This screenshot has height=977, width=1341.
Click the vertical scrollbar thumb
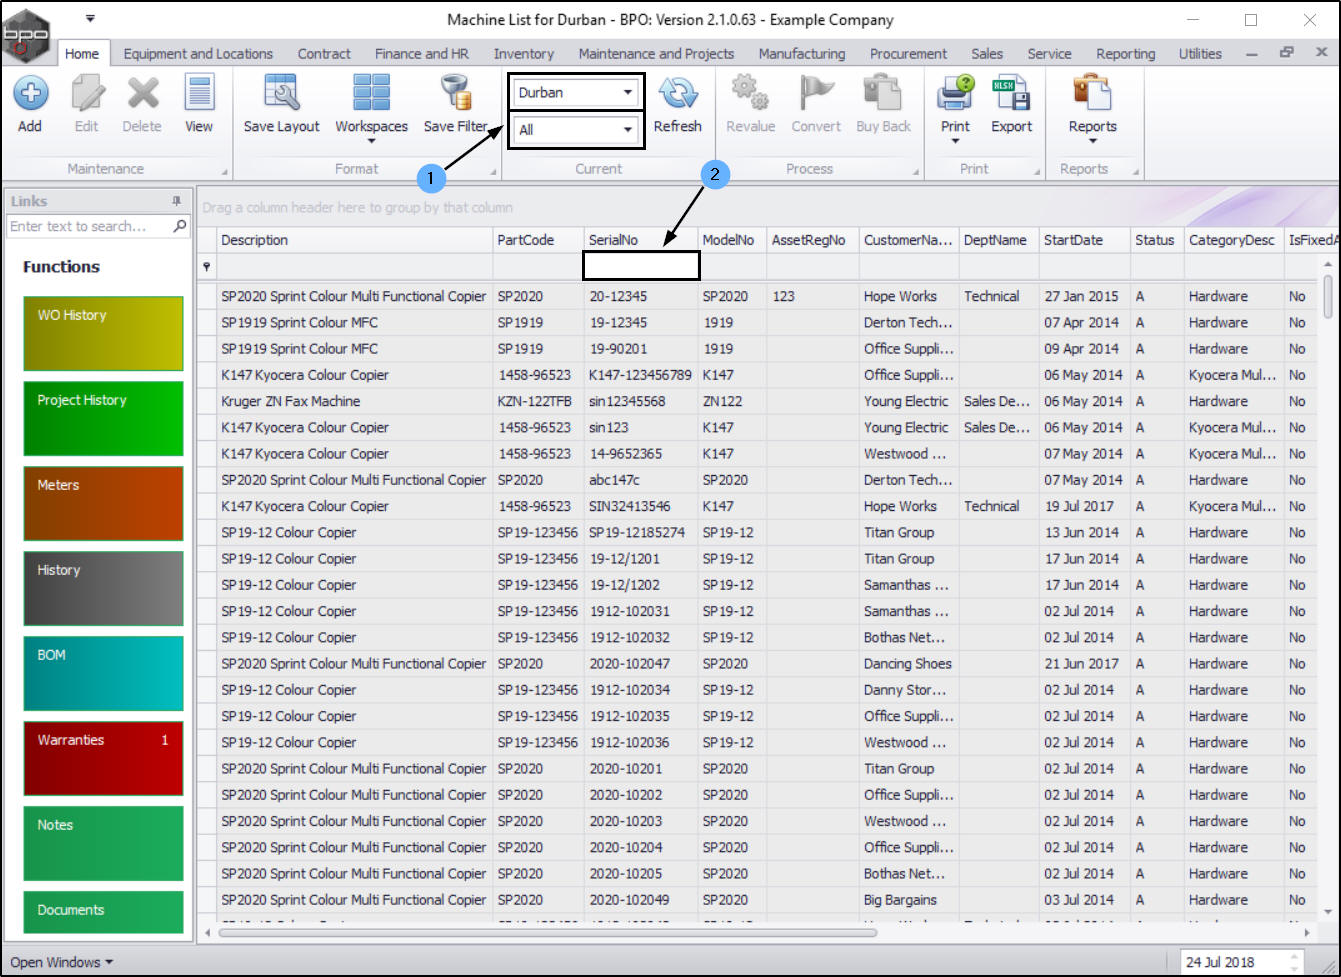(1327, 297)
